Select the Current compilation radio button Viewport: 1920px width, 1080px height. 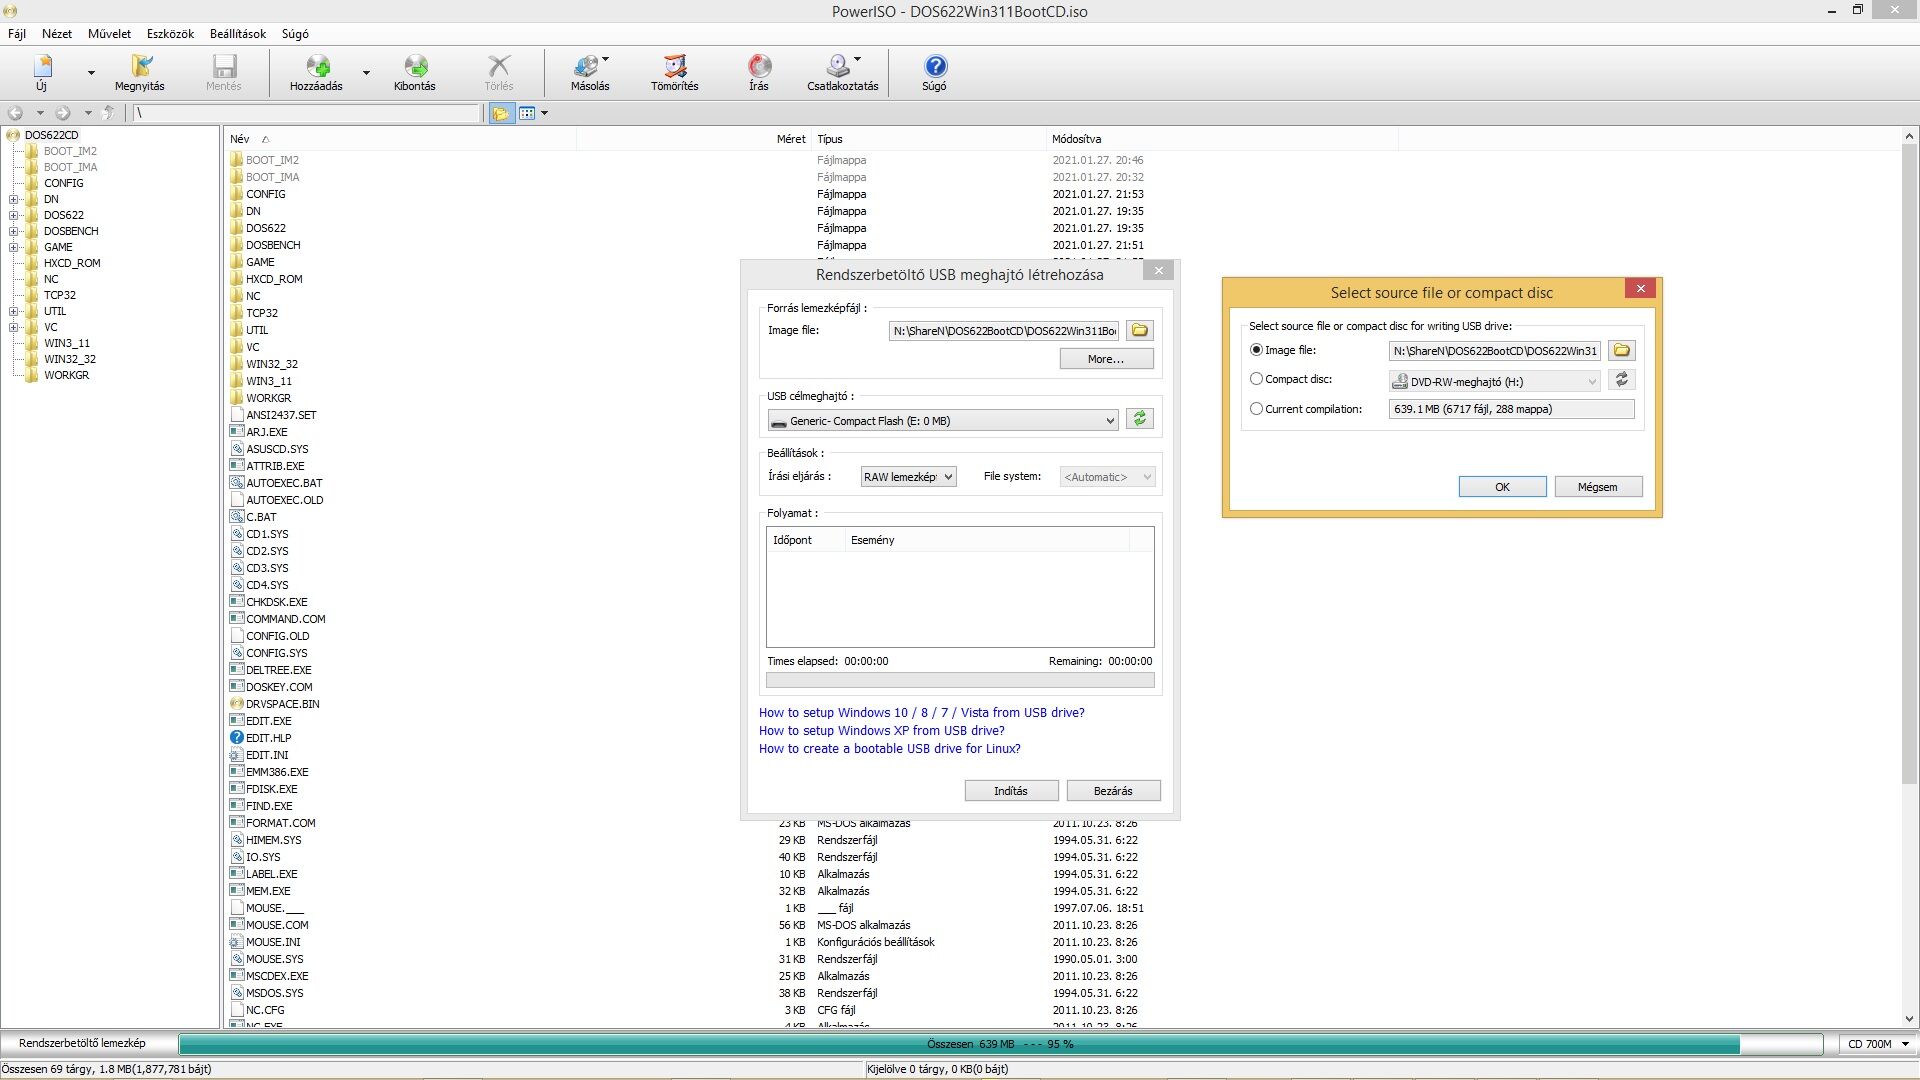(x=1256, y=409)
